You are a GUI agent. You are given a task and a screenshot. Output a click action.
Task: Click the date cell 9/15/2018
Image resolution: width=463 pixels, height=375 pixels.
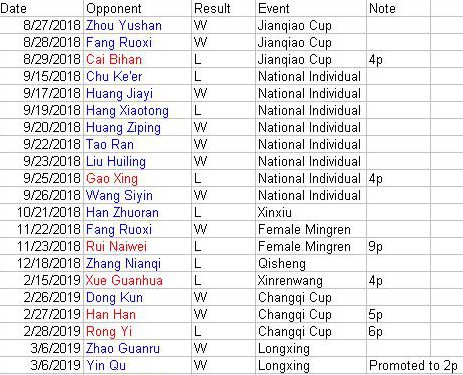(x=41, y=76)
